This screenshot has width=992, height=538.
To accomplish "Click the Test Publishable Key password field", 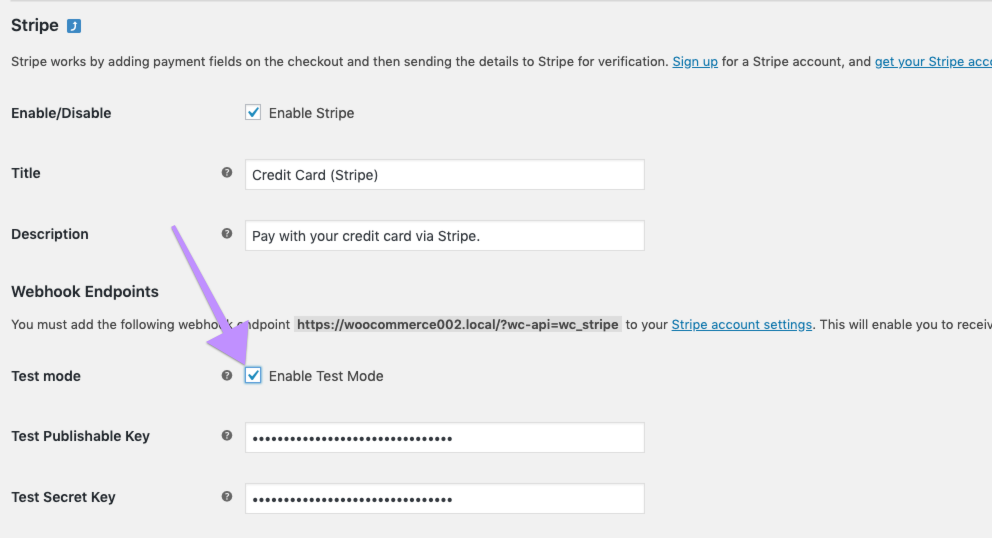I will click(444, 438).
